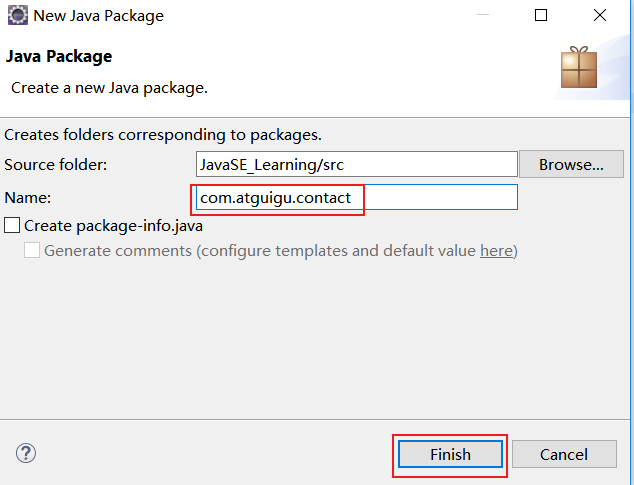The height and width of the screenshot is (485, 634).
Task: Click into the Name field containing com.atguigu.contact
Action: pyautogui.click(x=357, y=197)
